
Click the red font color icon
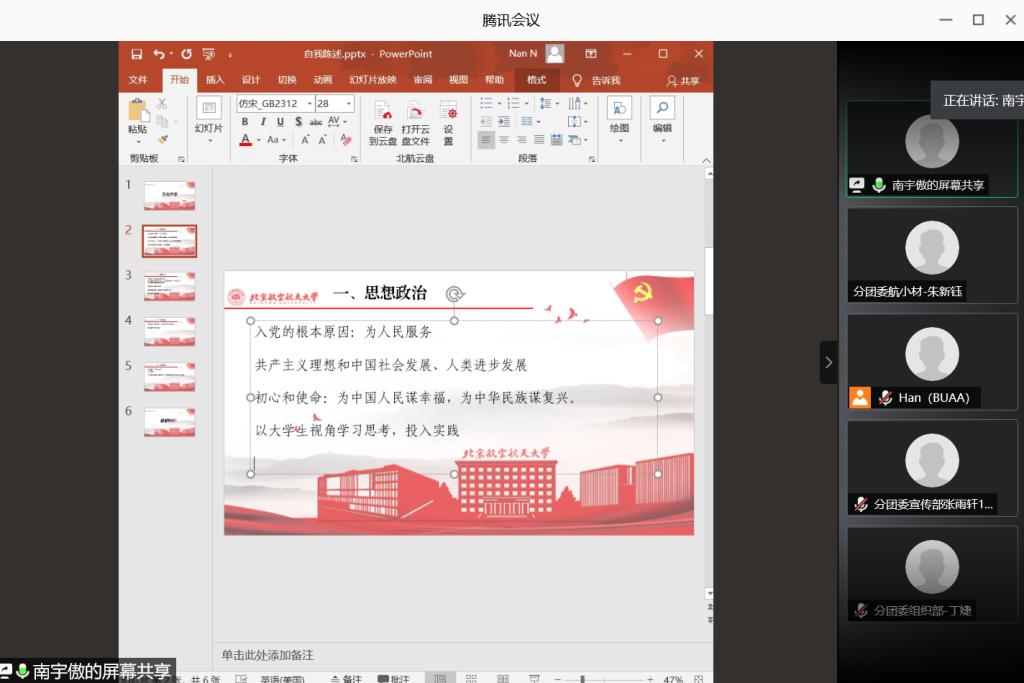[x=245, y=140]
